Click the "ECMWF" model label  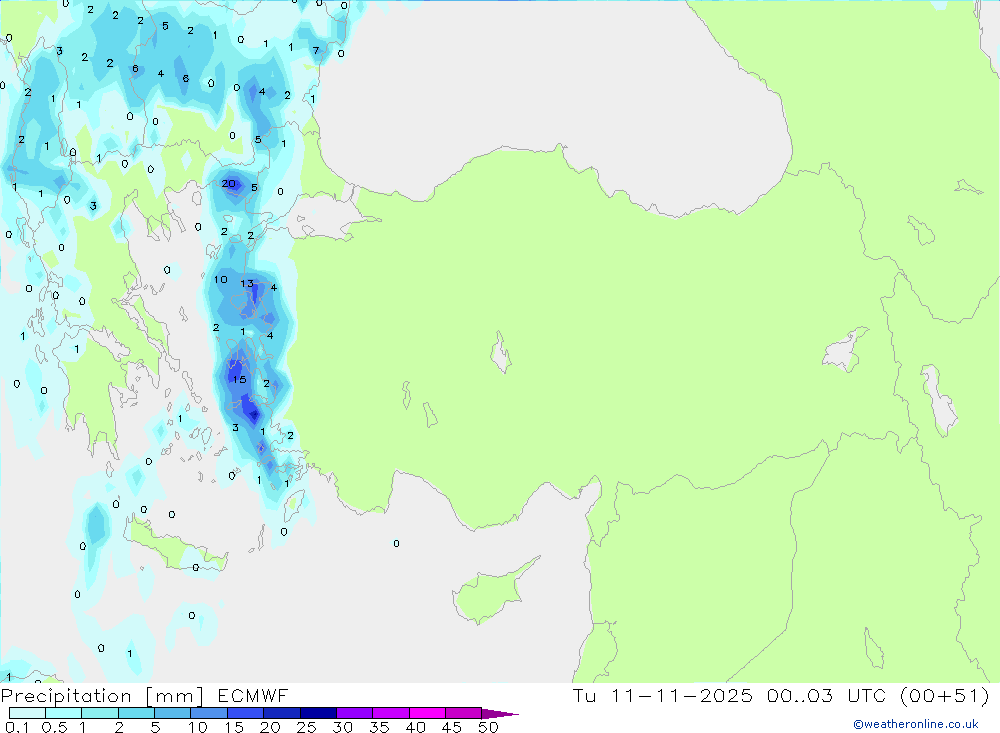pyautogui.click(x=253, y=695)
